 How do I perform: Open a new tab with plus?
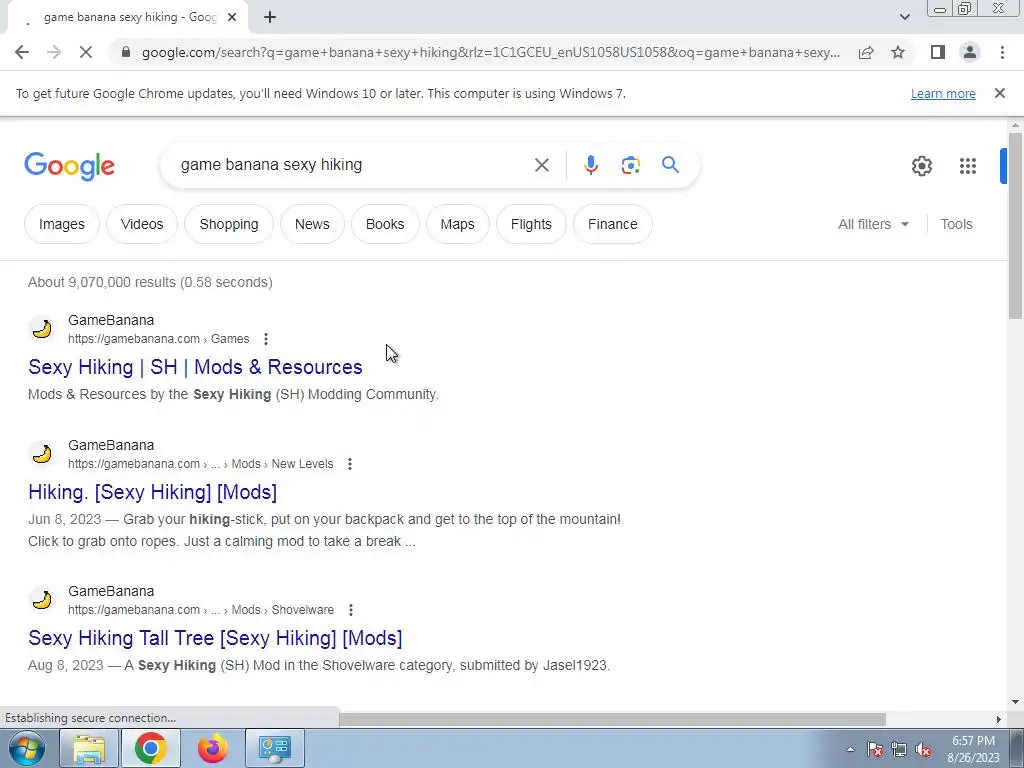click(270, 17)
